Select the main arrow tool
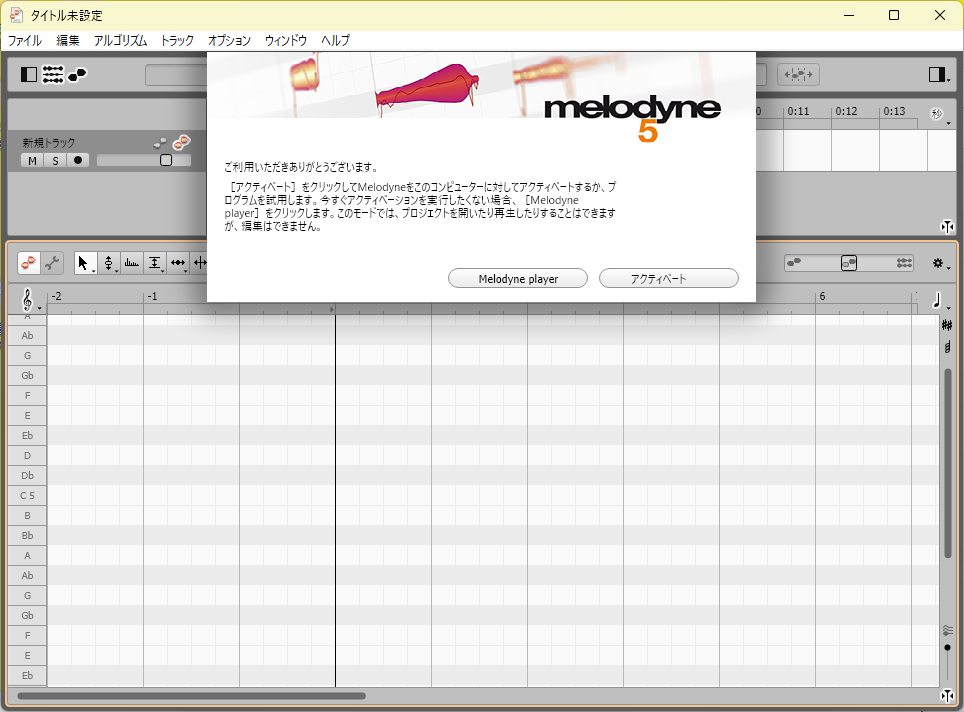The height and width of the screenshot is (712, 964). tap(83, 263)
